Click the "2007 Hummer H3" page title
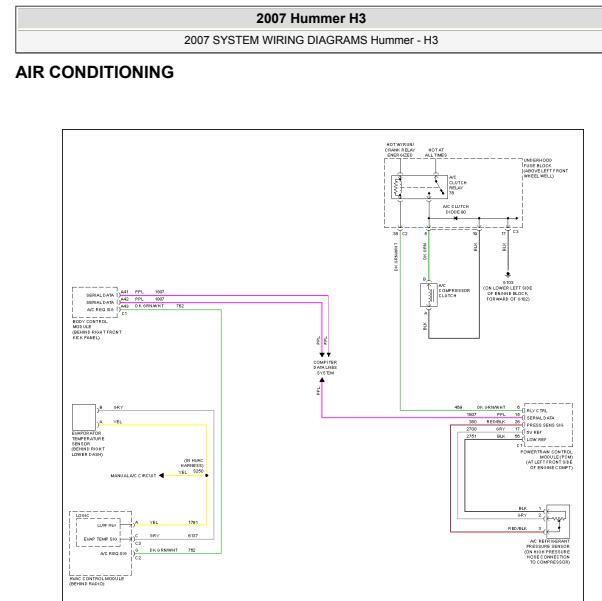The height and width of the screenshot is (601, 602). (x=311, y=18)
